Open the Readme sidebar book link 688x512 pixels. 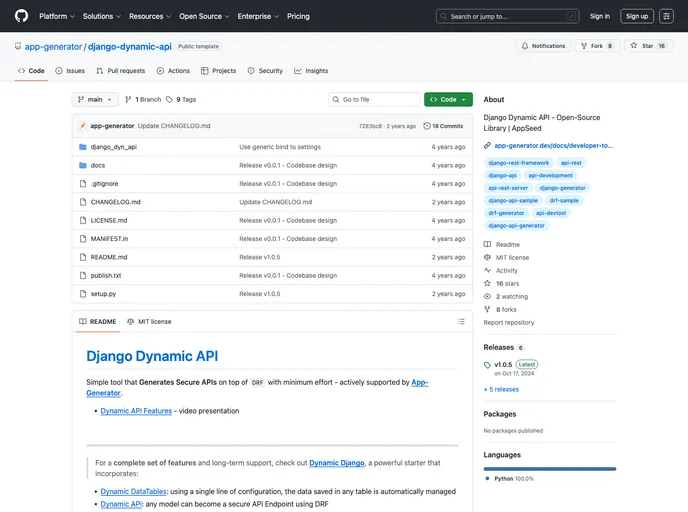click(502, 244)
